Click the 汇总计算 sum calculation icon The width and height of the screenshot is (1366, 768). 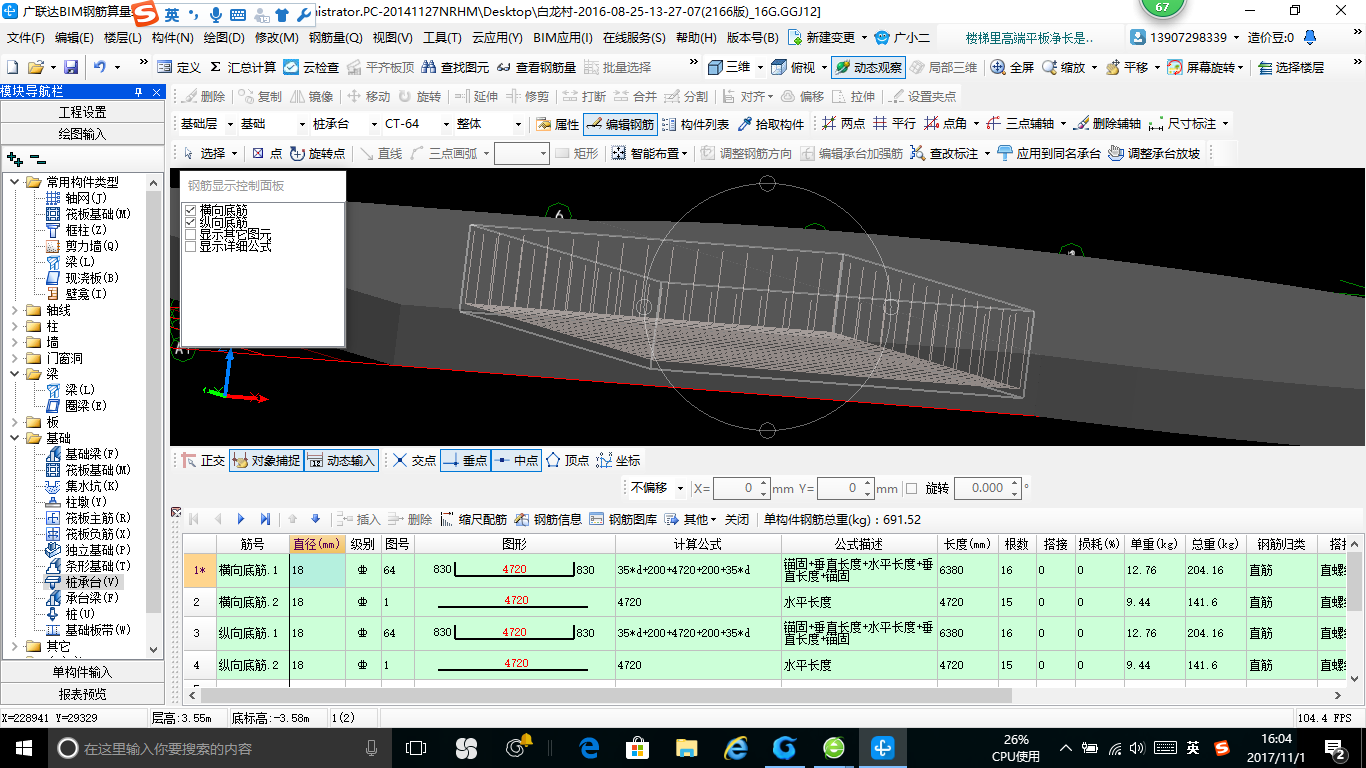click(242, 67)
